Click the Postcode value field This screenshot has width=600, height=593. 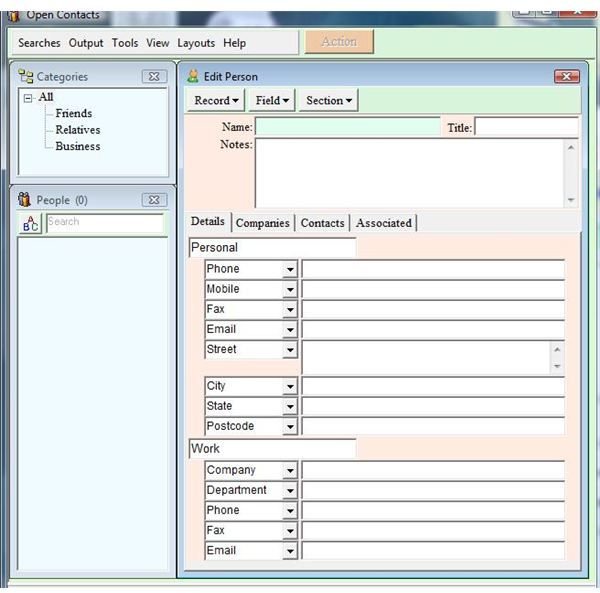click(433, 427)
